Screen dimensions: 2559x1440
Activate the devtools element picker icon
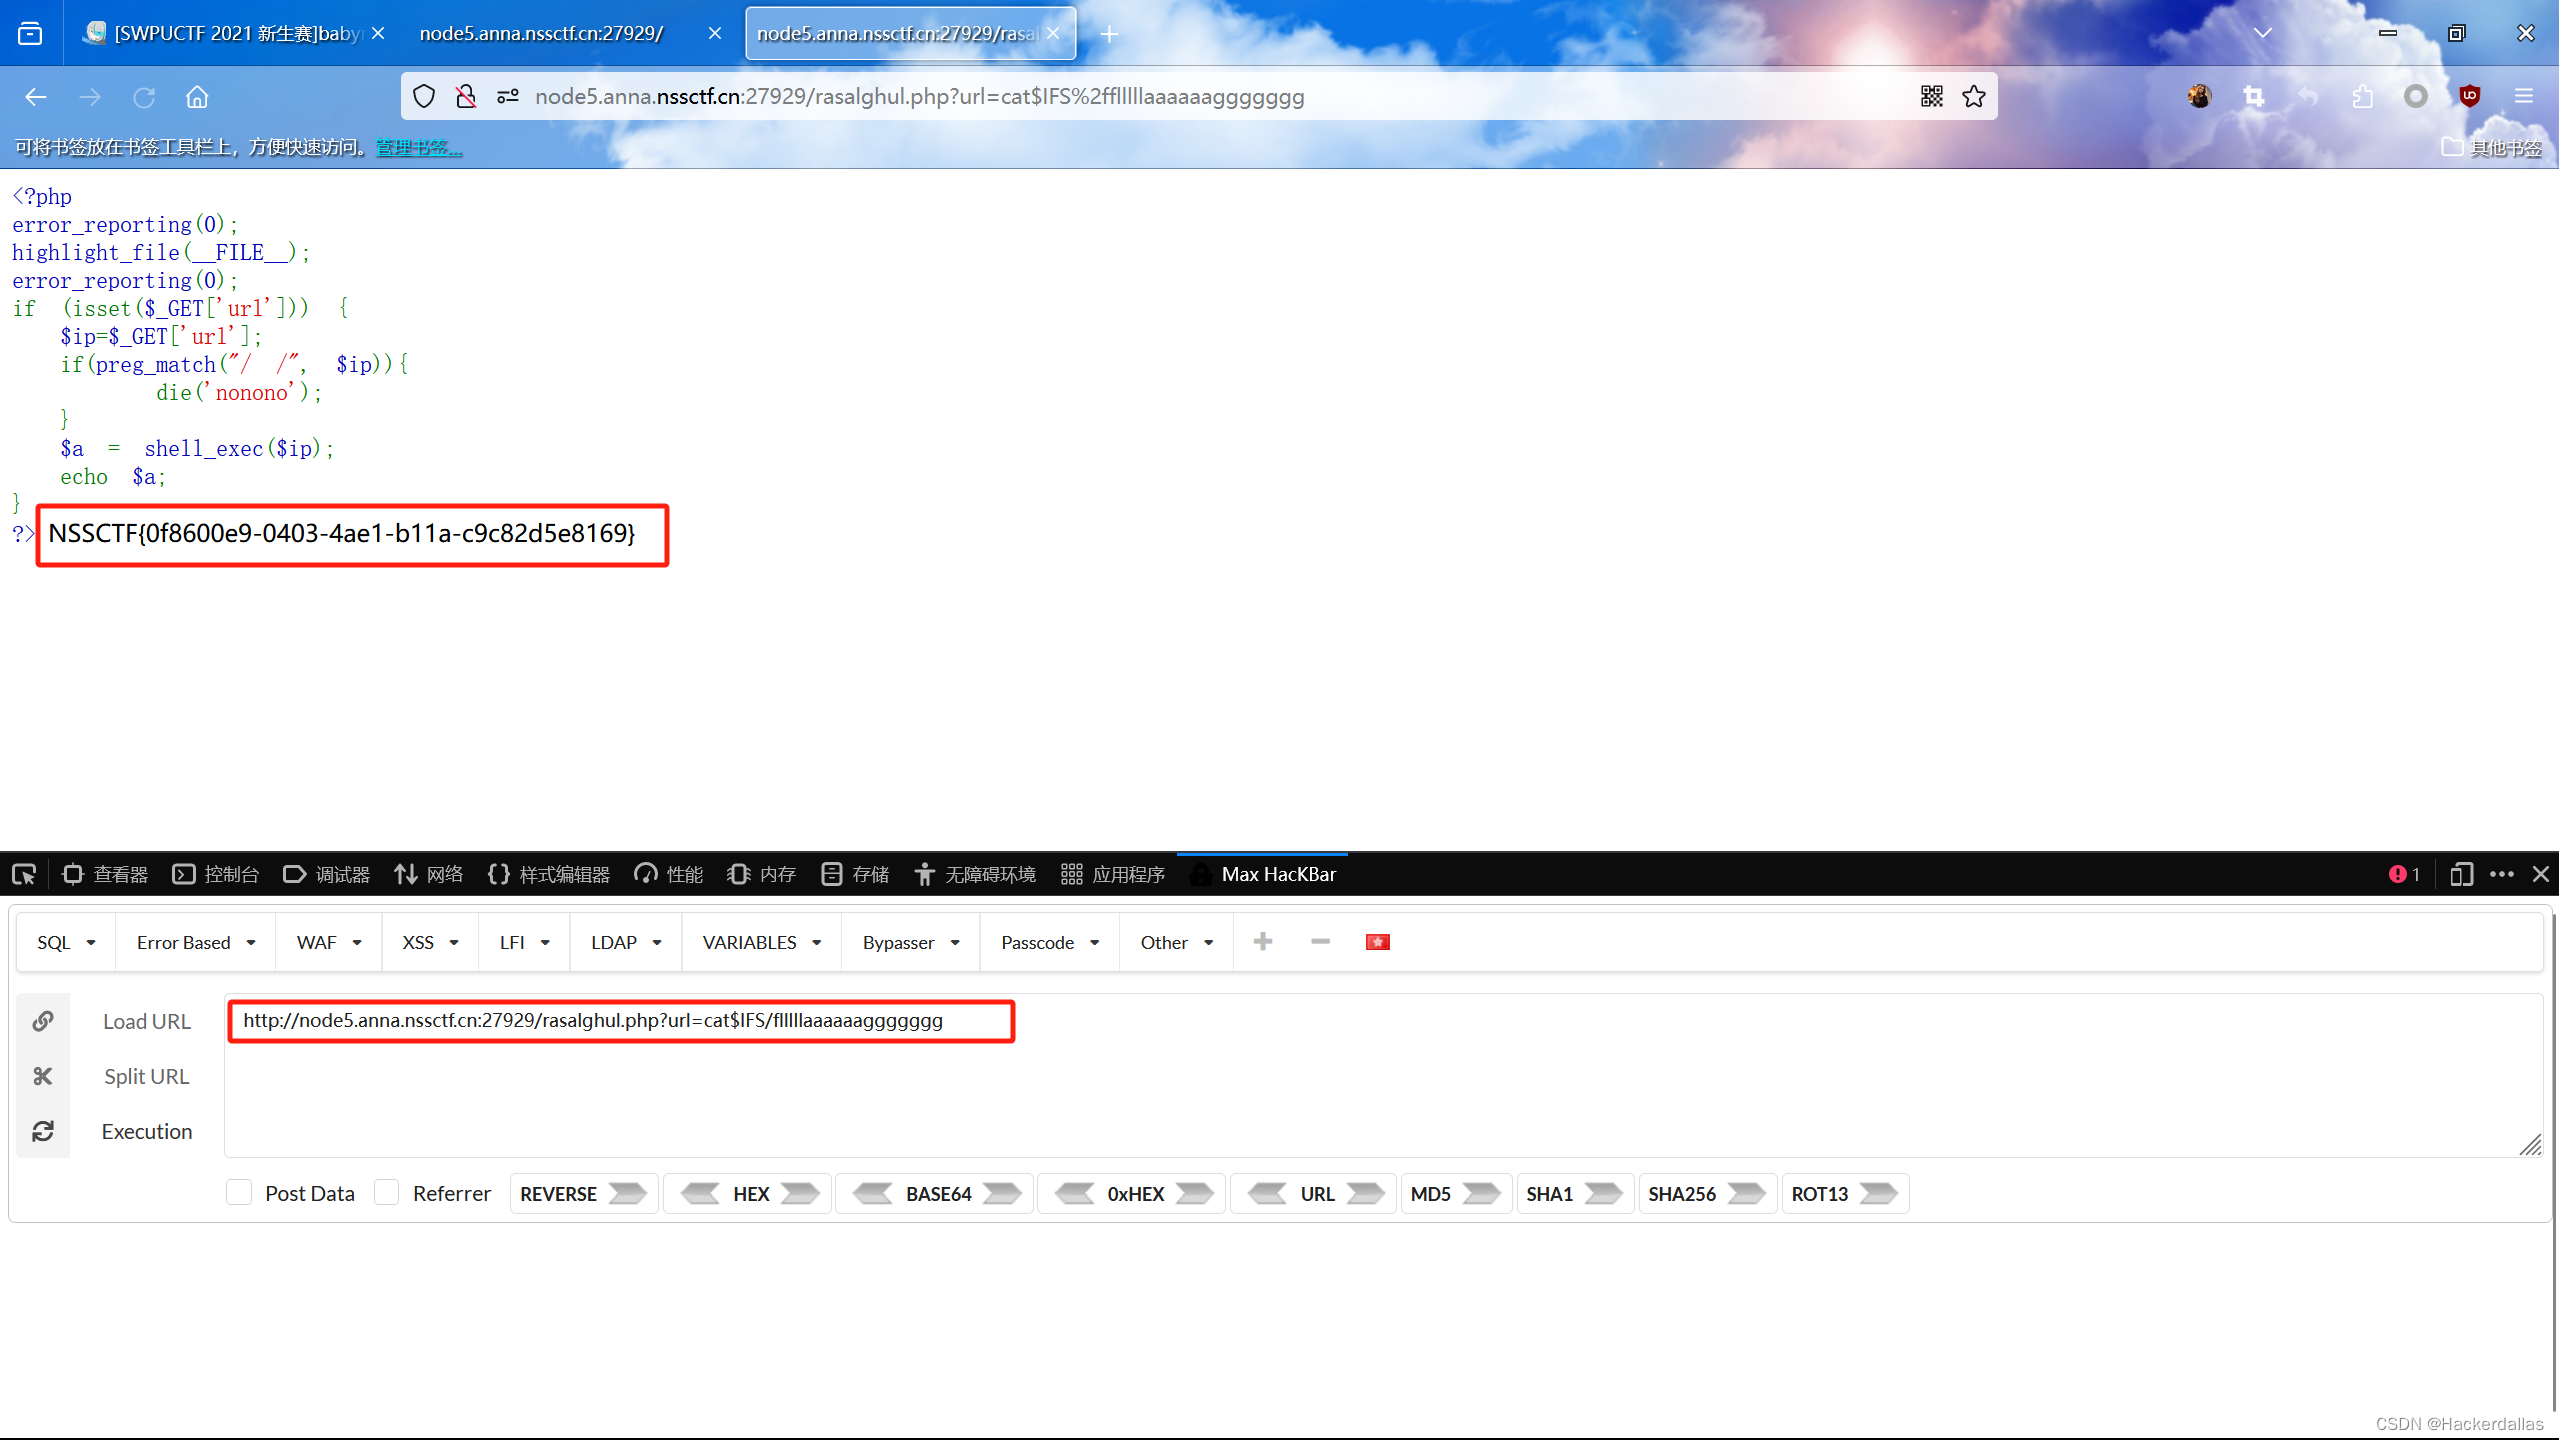click(25, 874)
